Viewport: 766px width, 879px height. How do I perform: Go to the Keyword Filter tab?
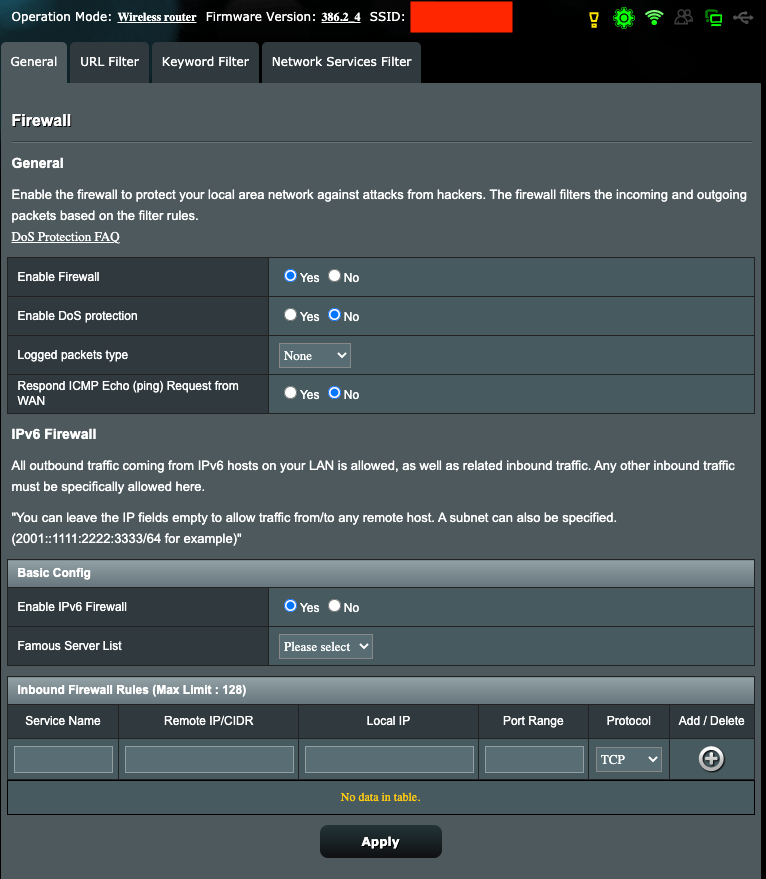205,62
